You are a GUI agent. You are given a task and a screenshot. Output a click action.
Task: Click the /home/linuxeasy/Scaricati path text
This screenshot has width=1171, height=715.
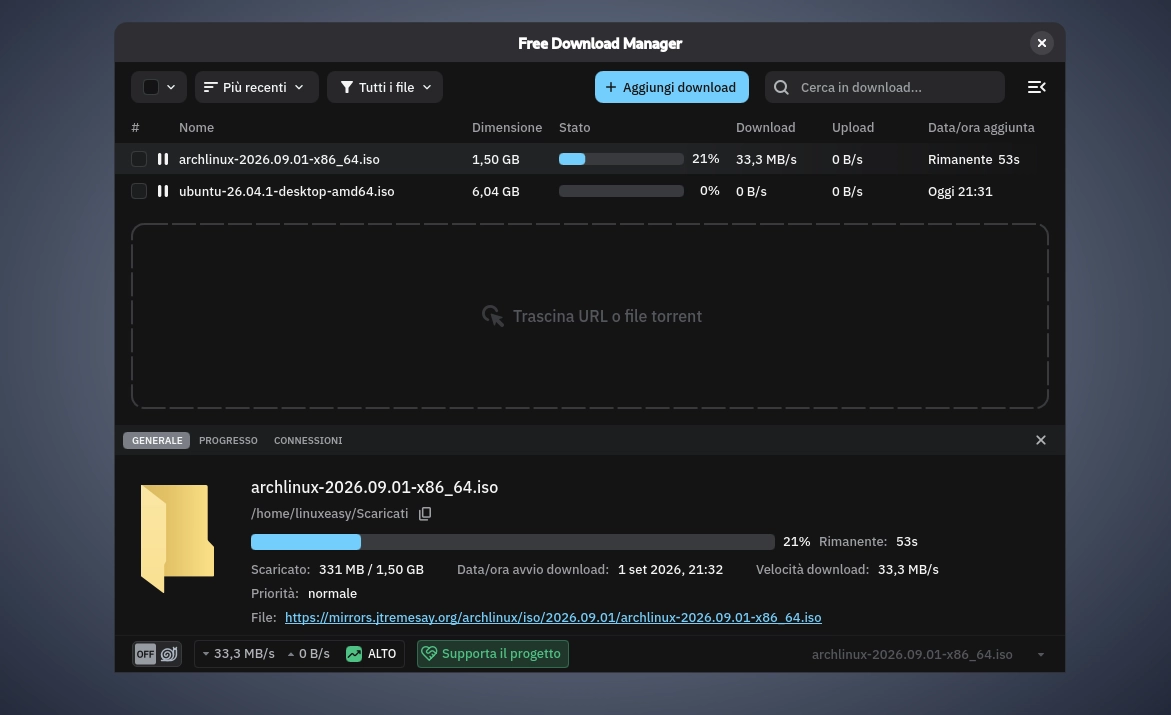pyautogui.click(x=329, y=513)
